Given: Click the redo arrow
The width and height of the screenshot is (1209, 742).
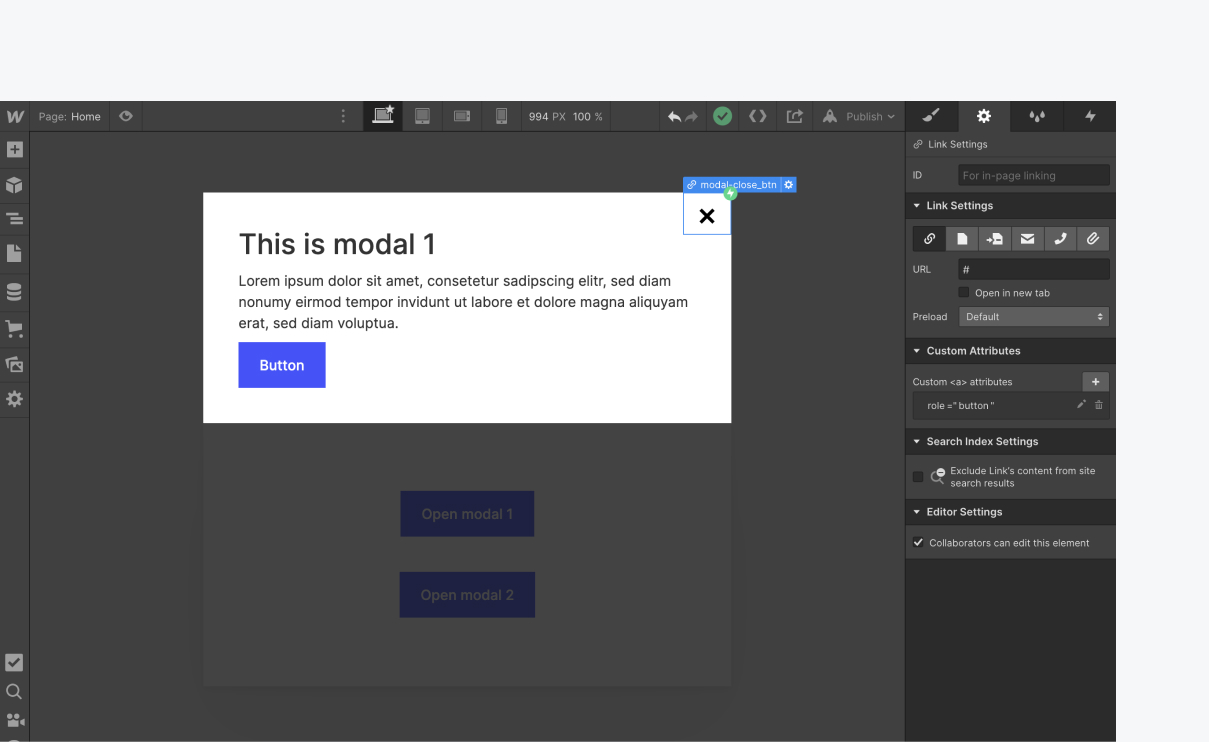Looking at the screenshot, I should click(692, 116).
